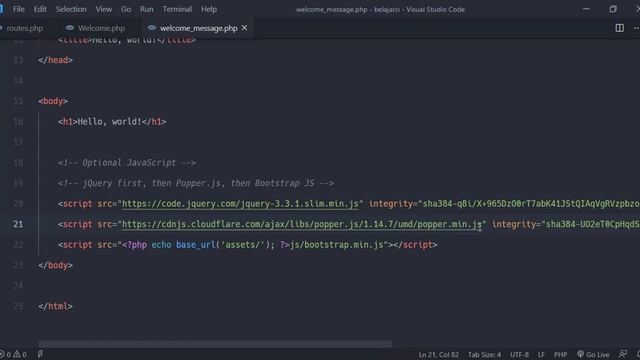The width and height of the screenshot is (640, 360).
Task: Open the Selection menu
Action: coord(71,9)
